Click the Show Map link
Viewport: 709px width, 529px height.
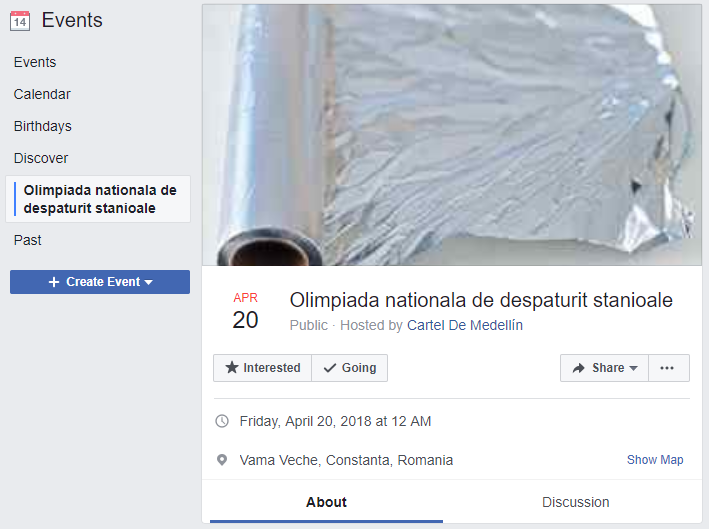click(655, 460)
